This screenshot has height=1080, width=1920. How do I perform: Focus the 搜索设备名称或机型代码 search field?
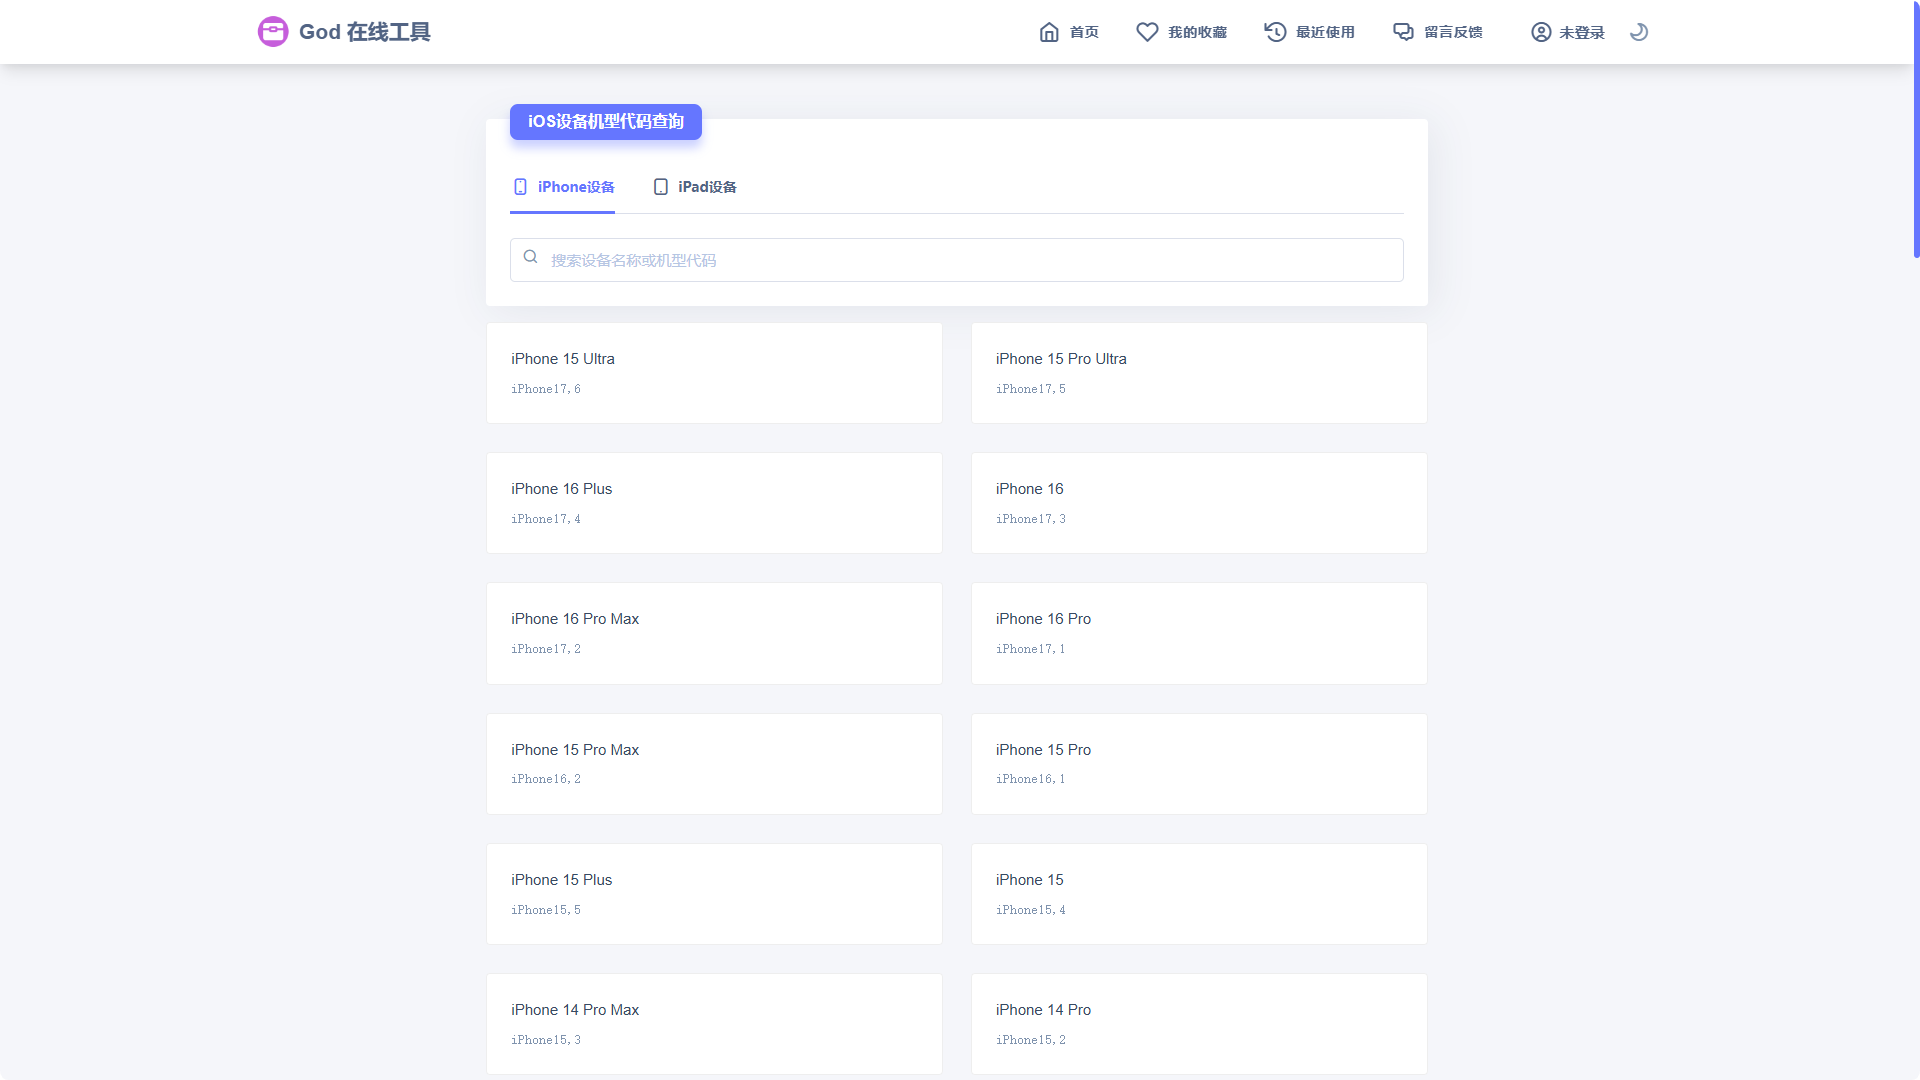(x=957, y=260)
